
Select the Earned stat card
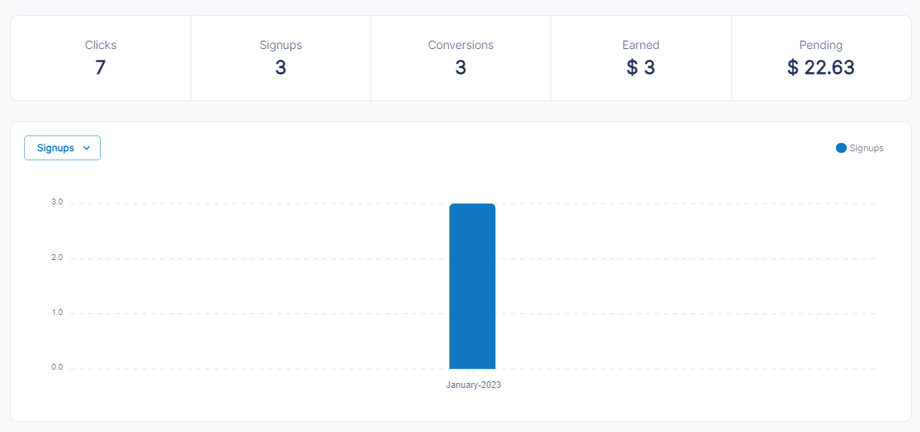click(641, 58)
